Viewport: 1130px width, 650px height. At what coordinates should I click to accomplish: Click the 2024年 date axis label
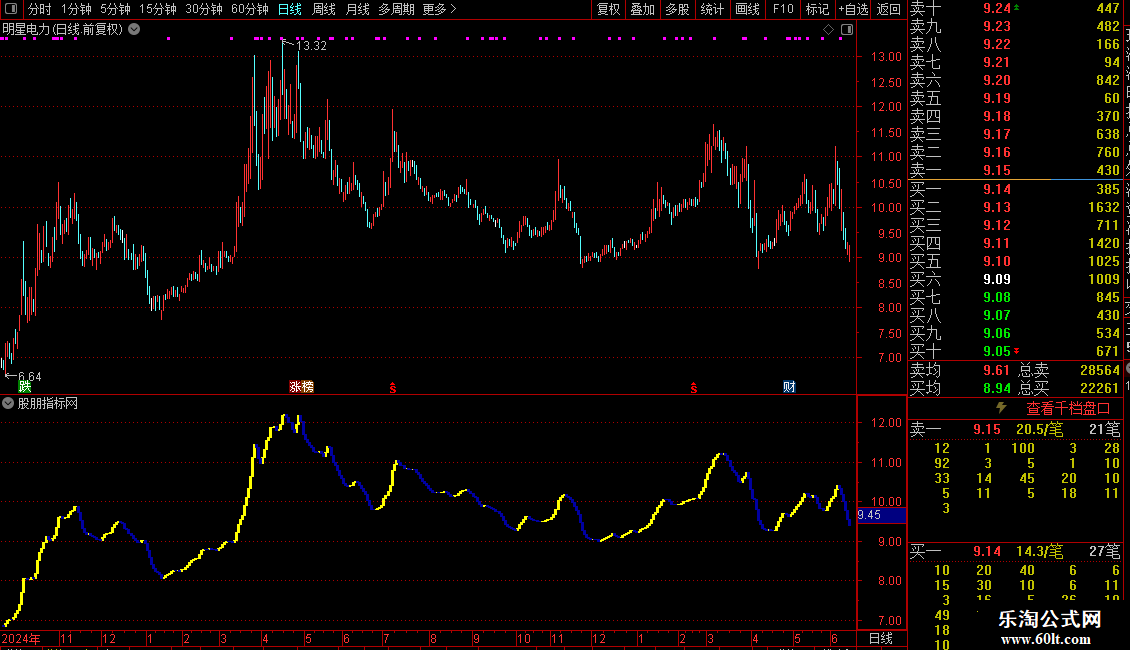[x=21, y=638]
